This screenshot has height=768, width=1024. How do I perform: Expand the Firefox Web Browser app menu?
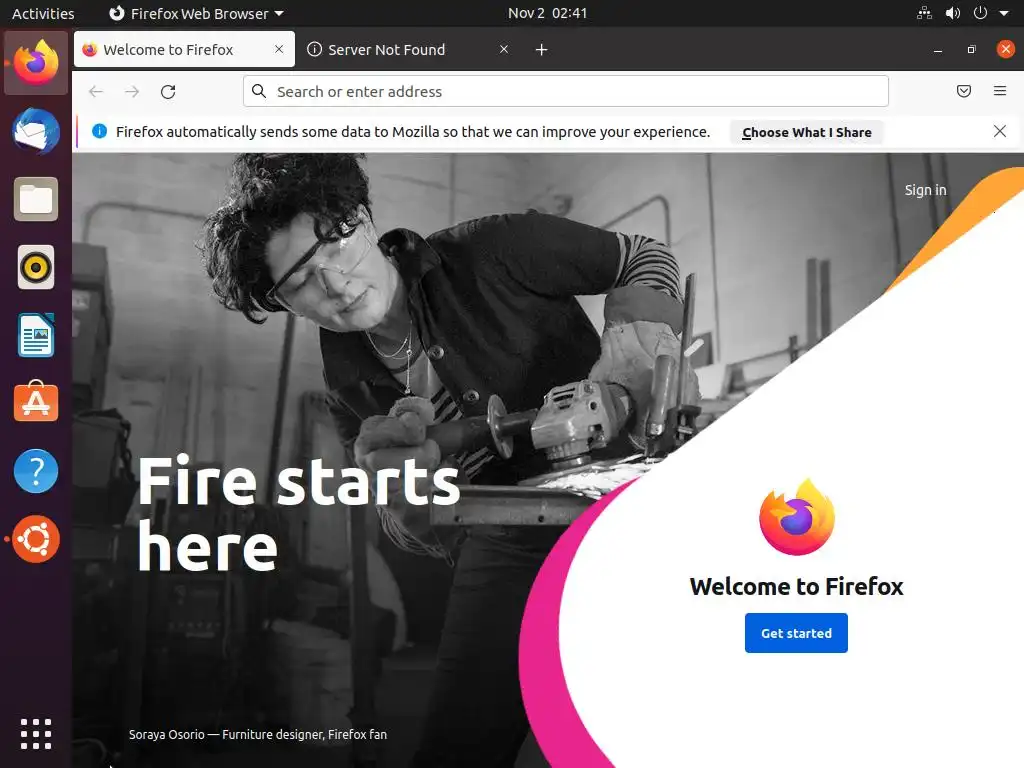(x=196, y=13)
